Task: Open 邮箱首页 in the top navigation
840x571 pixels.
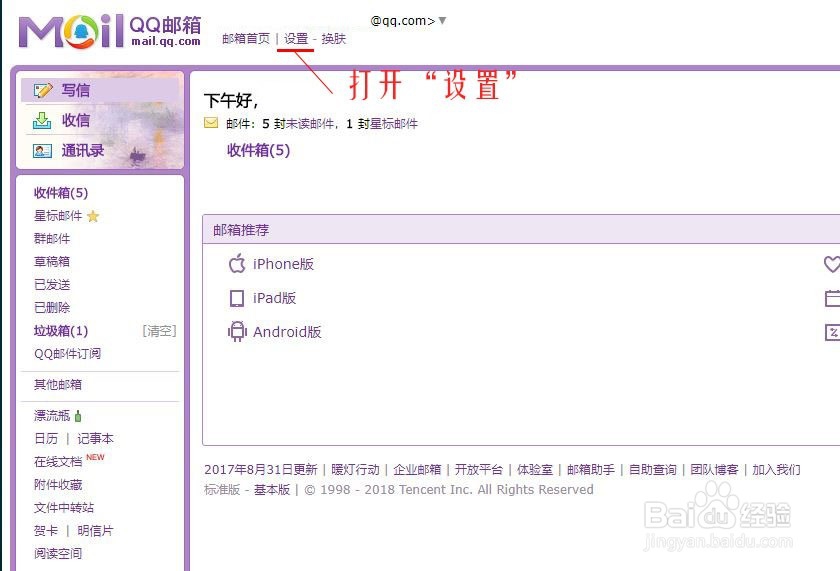Action: tap(246, 39)
